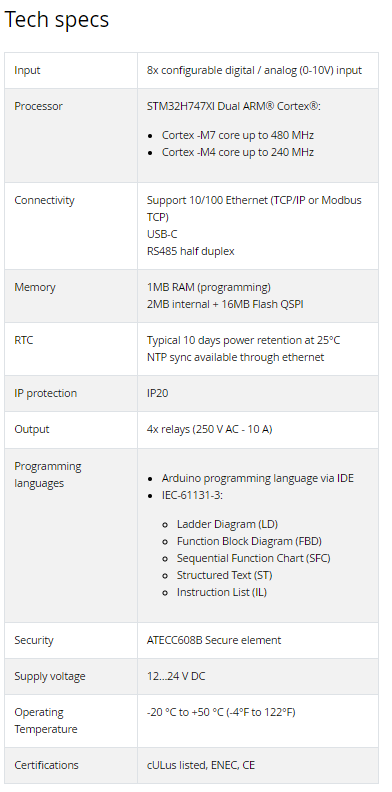The image size is (392, 792).
Task: Click the Cortex -M7 core up to 480 MHz bullet
Action: pyautogui.click(x=238, y=135)
